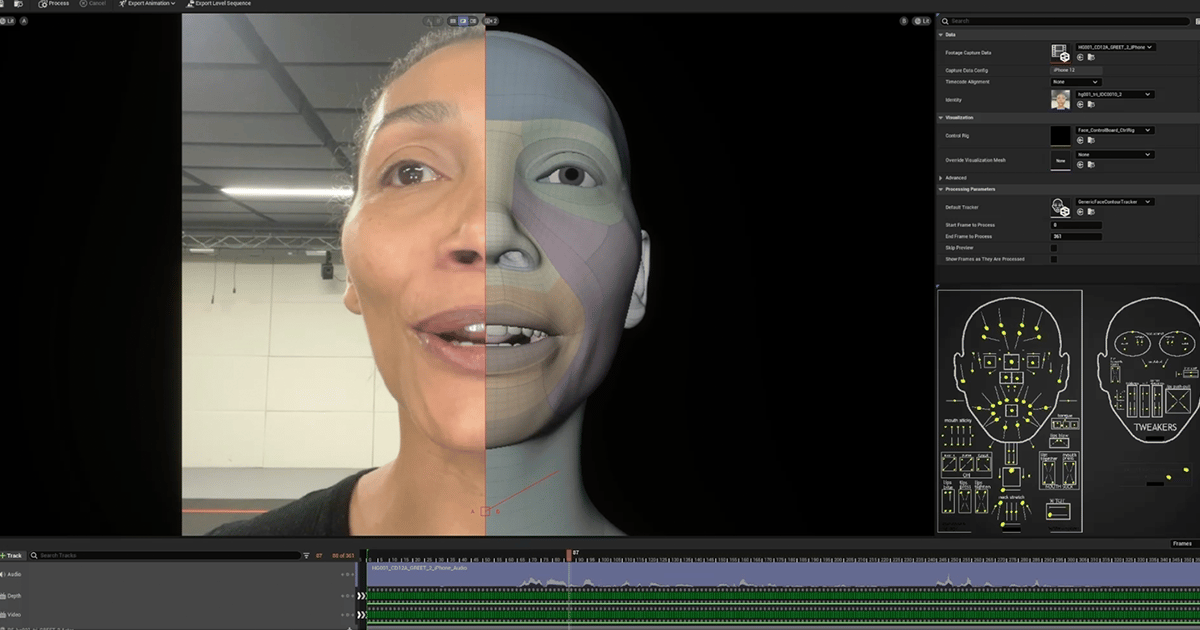Click the Add Track button
The image size is (1200, 630).
[x=12, y=555]
